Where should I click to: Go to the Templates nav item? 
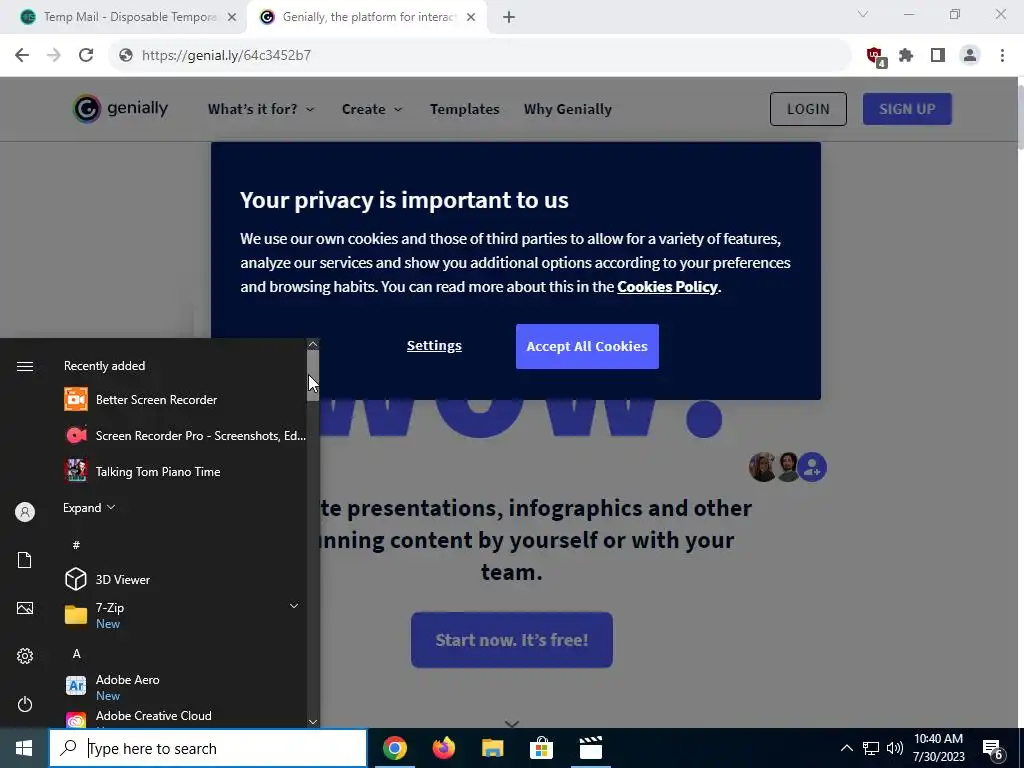coord(464,109)
